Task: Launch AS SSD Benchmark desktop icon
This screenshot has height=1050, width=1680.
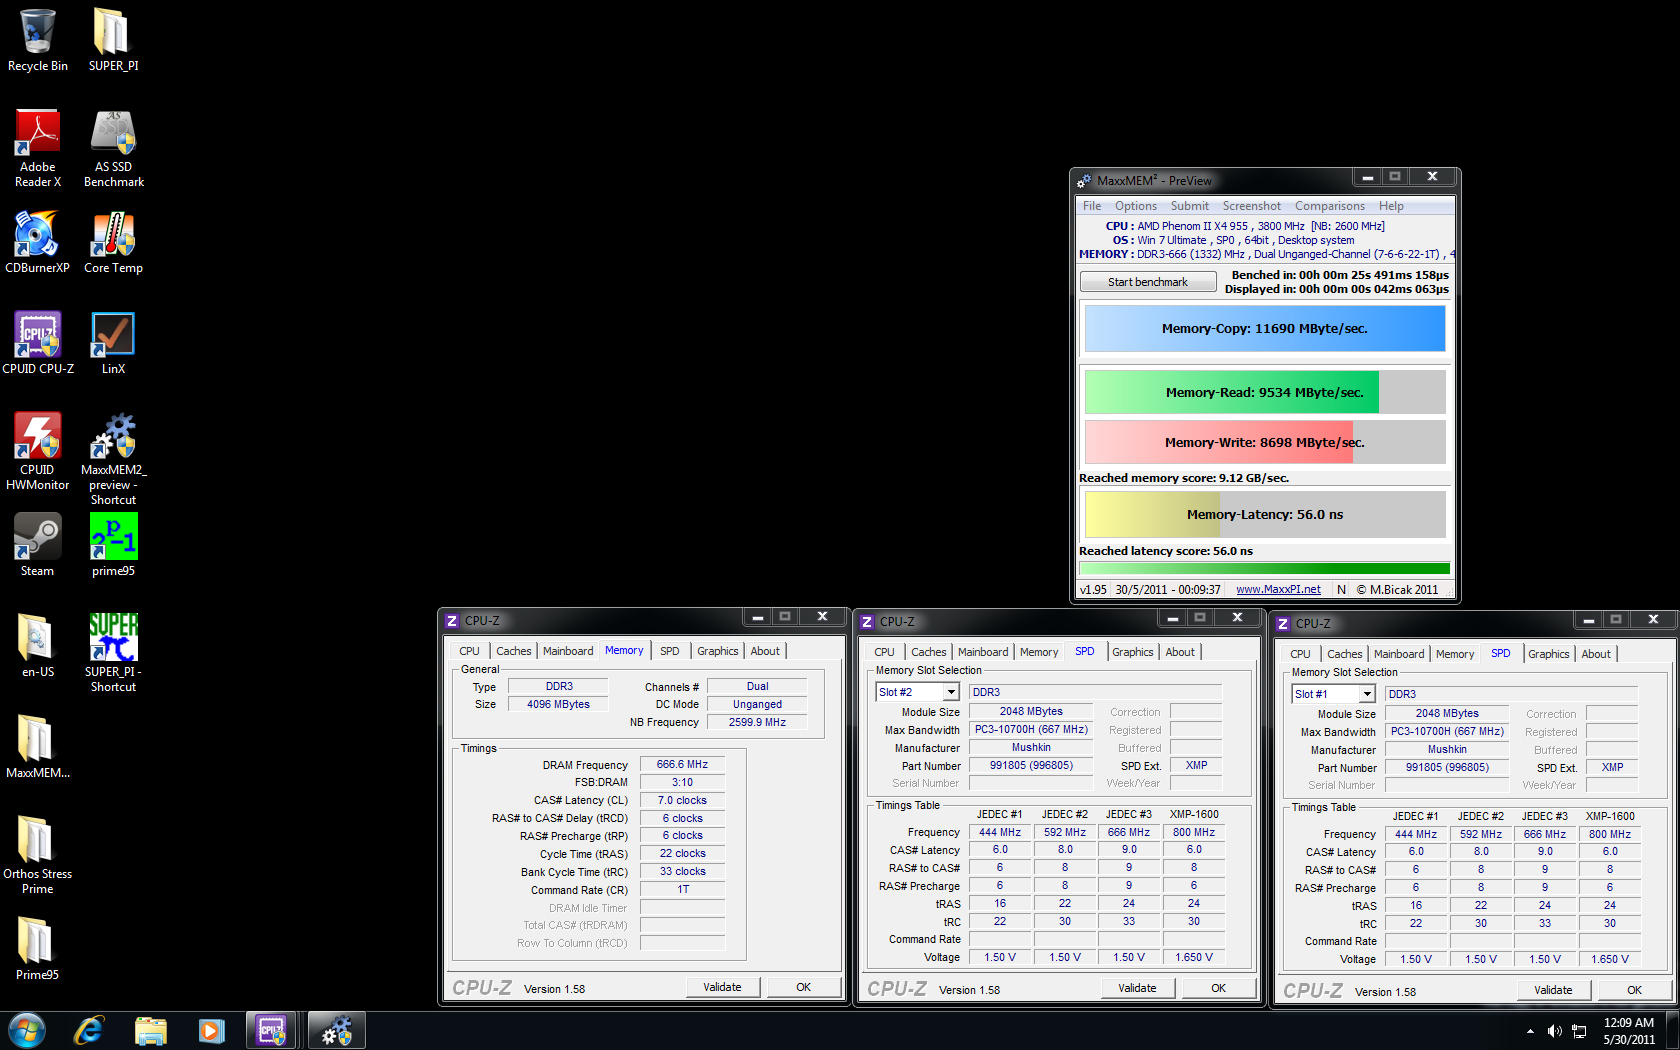Action: (113, 148)
